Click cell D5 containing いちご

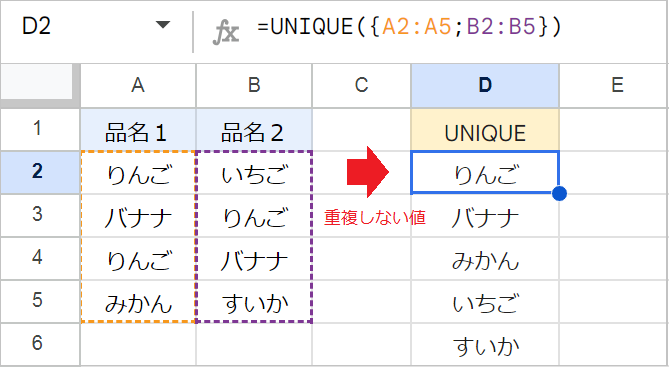click(x=485, y=301)
